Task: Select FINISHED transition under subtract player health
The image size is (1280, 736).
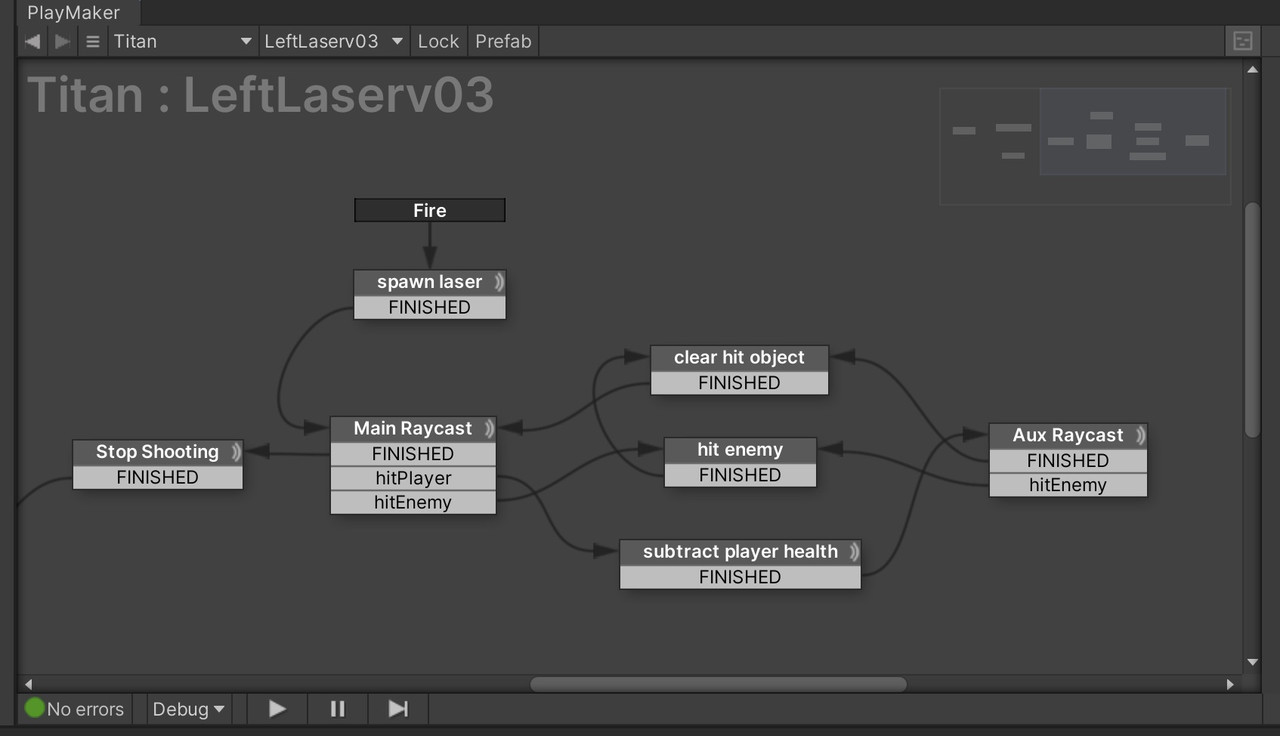Action: pos(740,577)
